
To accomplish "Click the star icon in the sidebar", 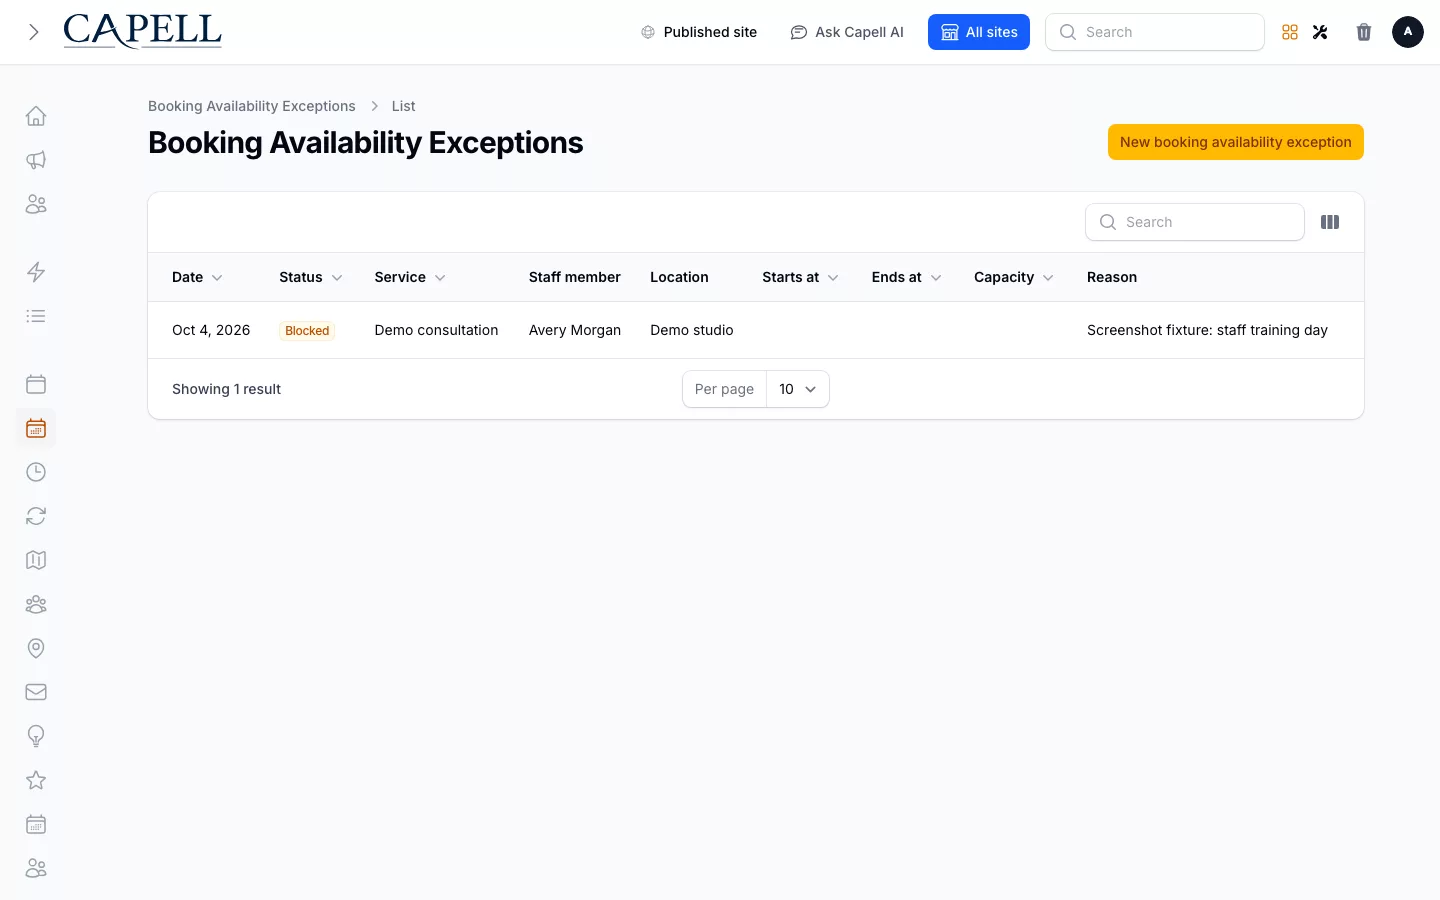I will click(36, 780).
